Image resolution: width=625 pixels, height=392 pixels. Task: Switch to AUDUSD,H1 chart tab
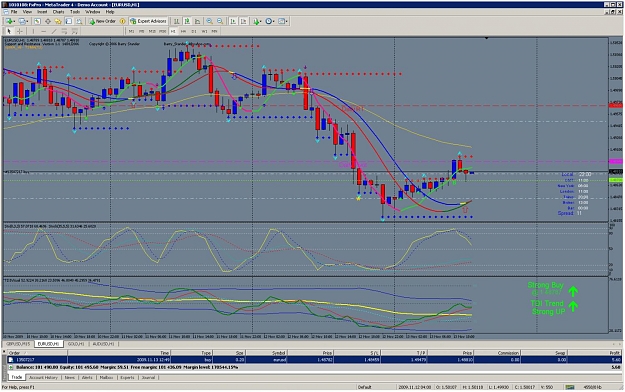(103, 344)
